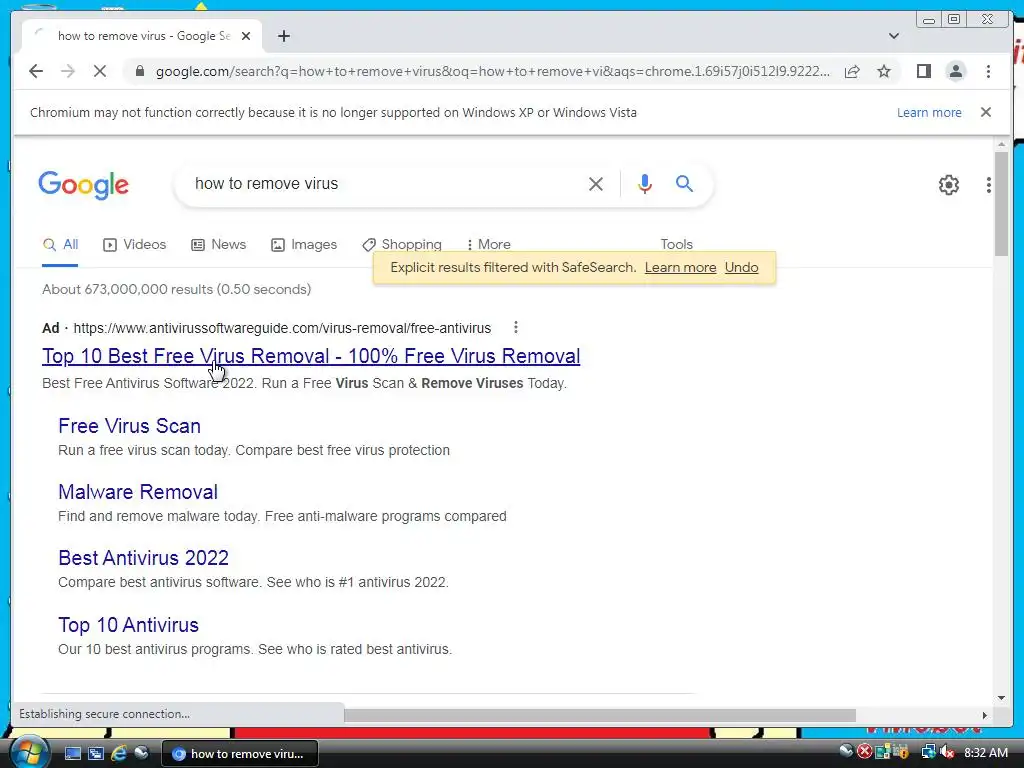1024x768 pixels.
Task: Open Google quick settings gear
Action: pos(948,185)
